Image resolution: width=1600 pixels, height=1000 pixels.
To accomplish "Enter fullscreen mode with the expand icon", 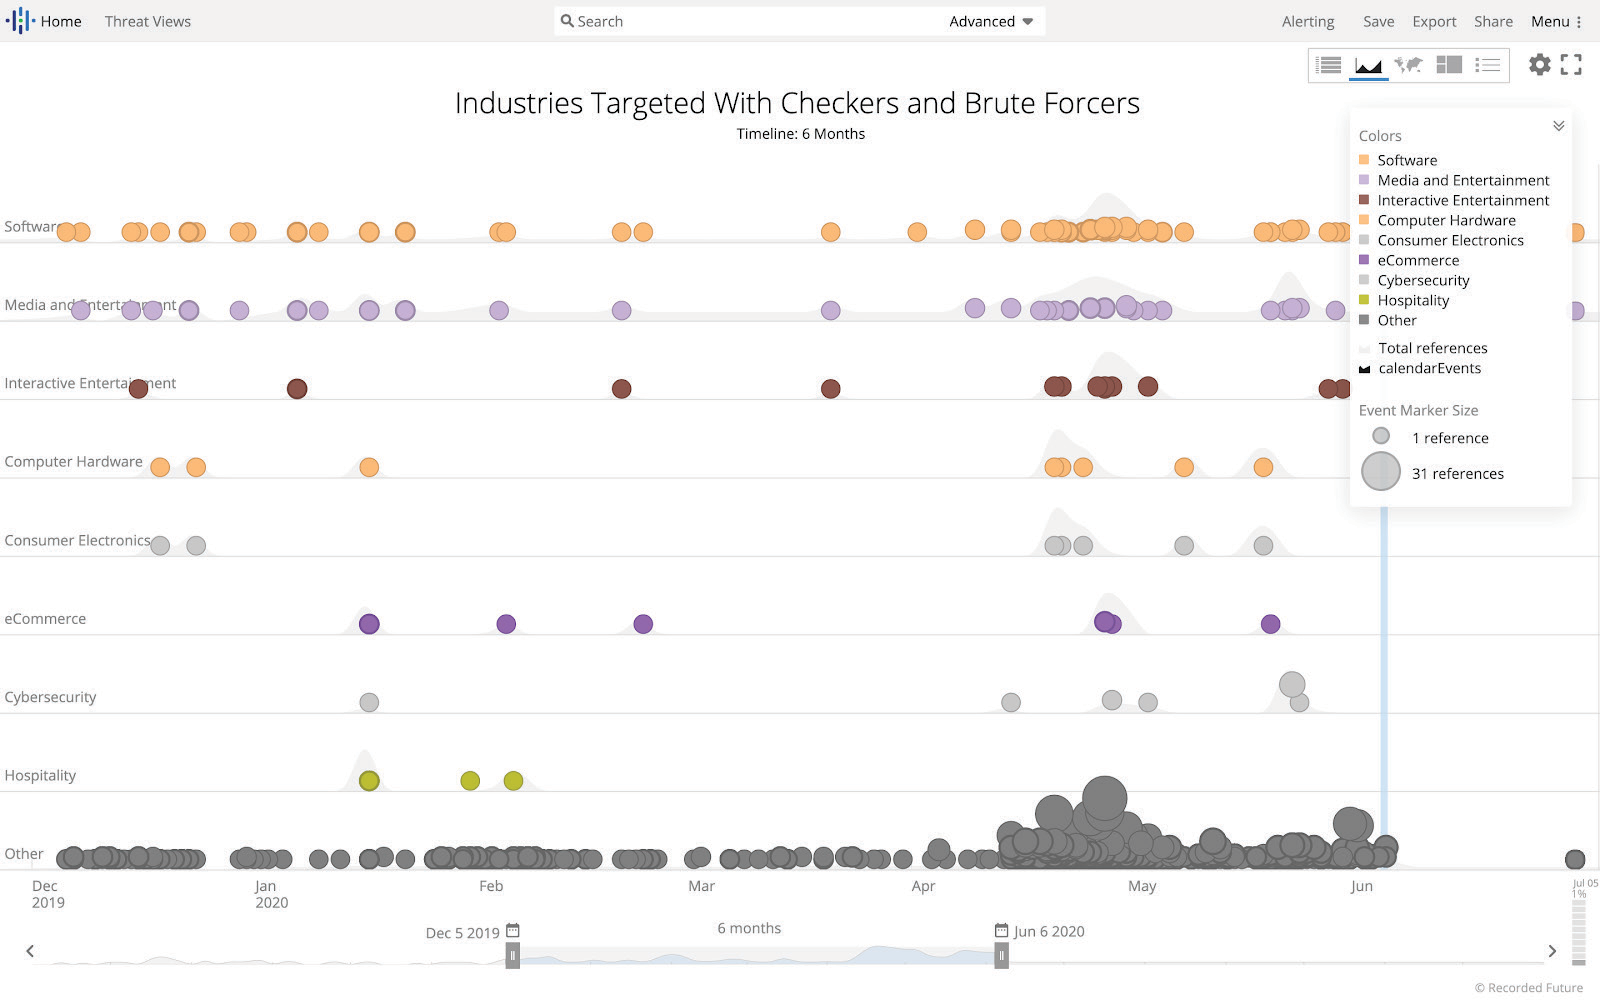I will pyautogui.click(x=1571, y=65).
